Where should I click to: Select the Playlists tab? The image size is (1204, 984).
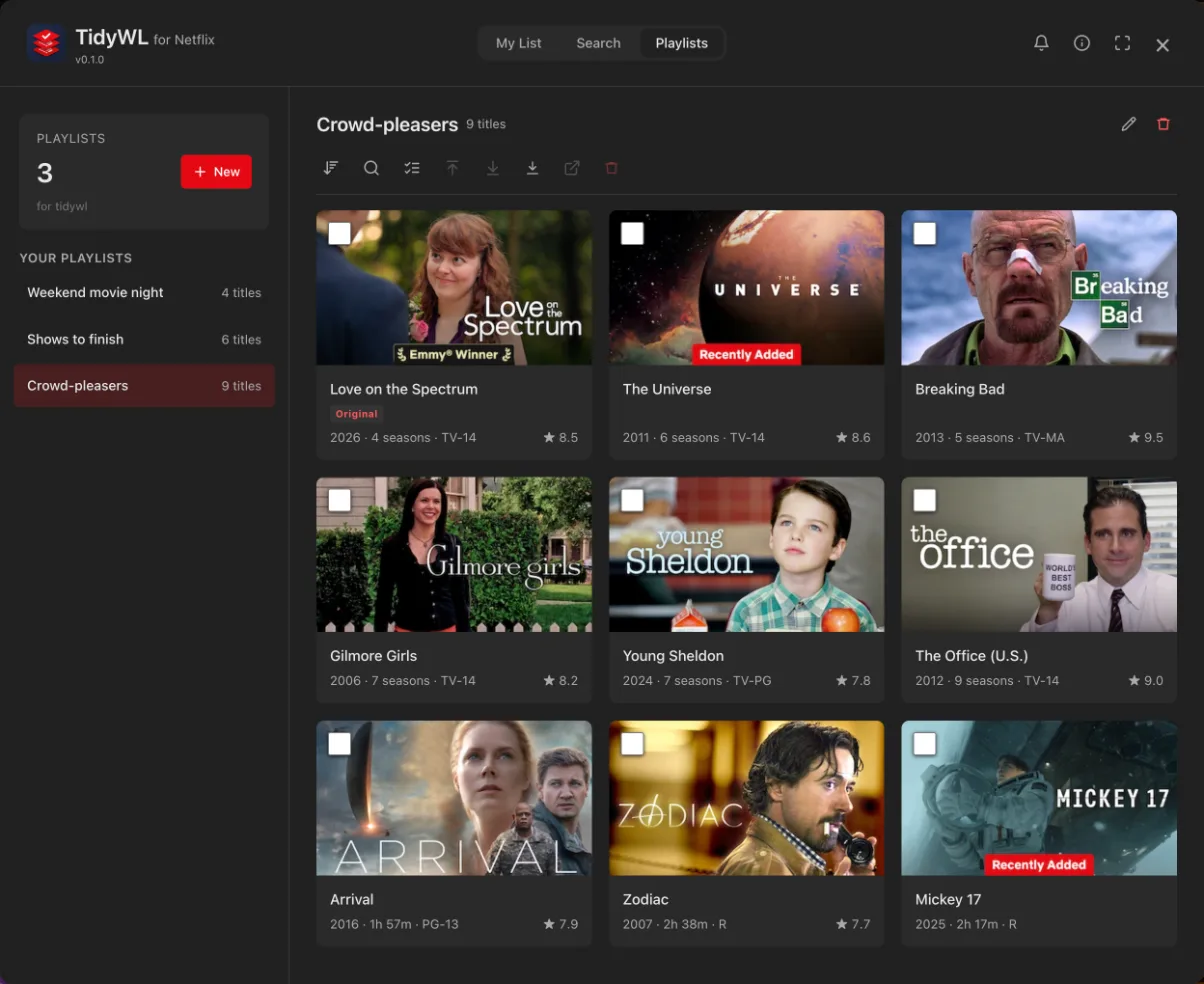681,43
